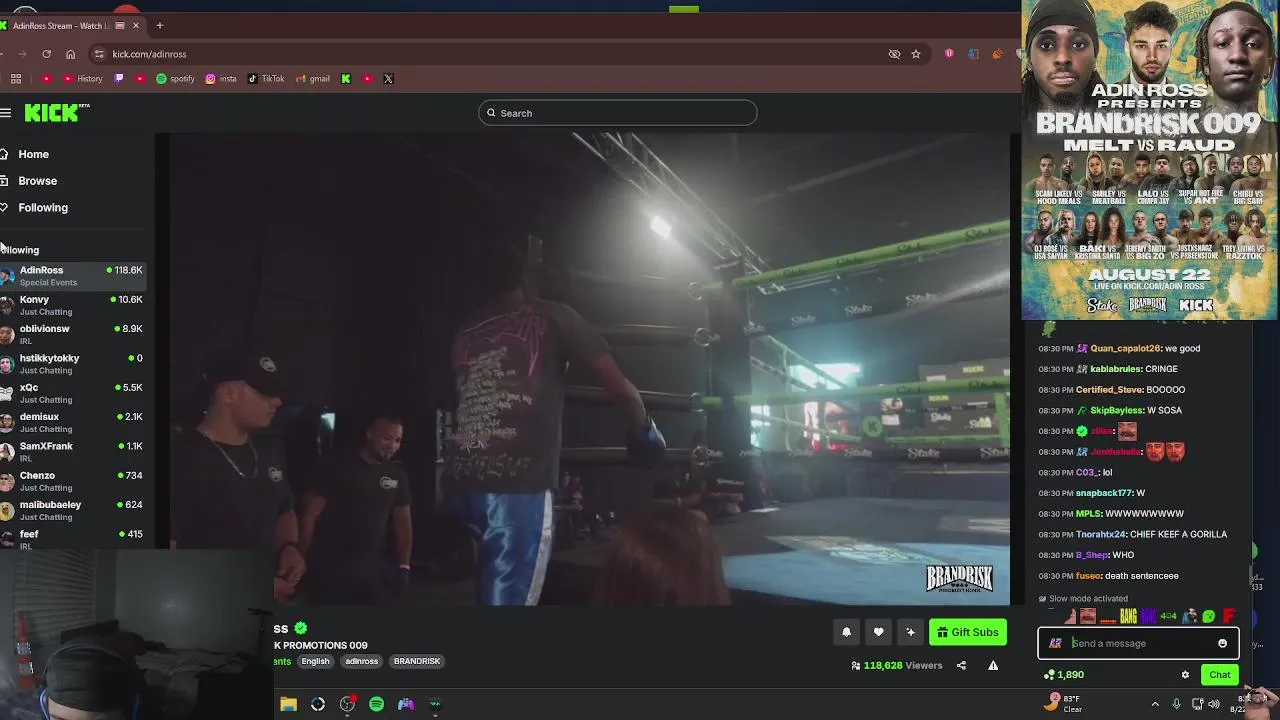Open xQc channel in following list
Screen dimensions: 1280x720
(73, 393)
